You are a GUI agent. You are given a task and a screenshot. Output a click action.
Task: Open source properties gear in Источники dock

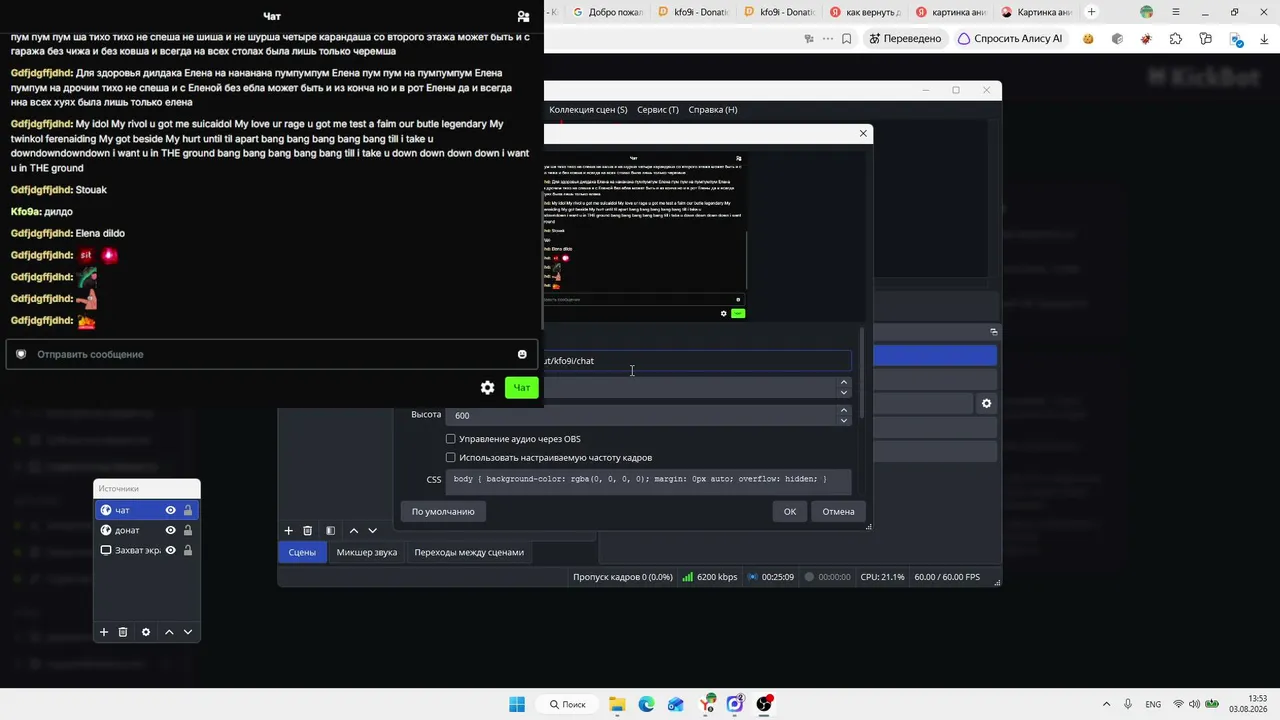[x=146, y=632]
